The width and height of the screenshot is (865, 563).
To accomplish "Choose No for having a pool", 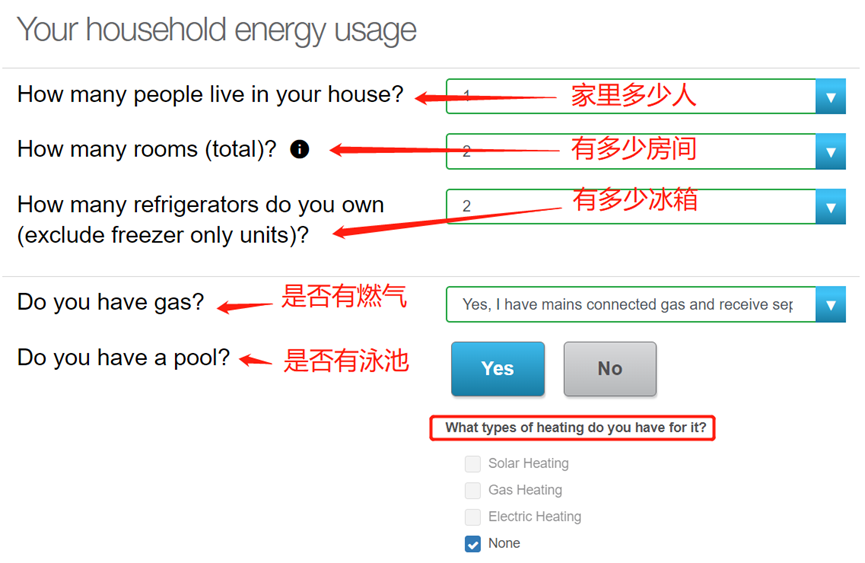I will click(x=610, y=368).
